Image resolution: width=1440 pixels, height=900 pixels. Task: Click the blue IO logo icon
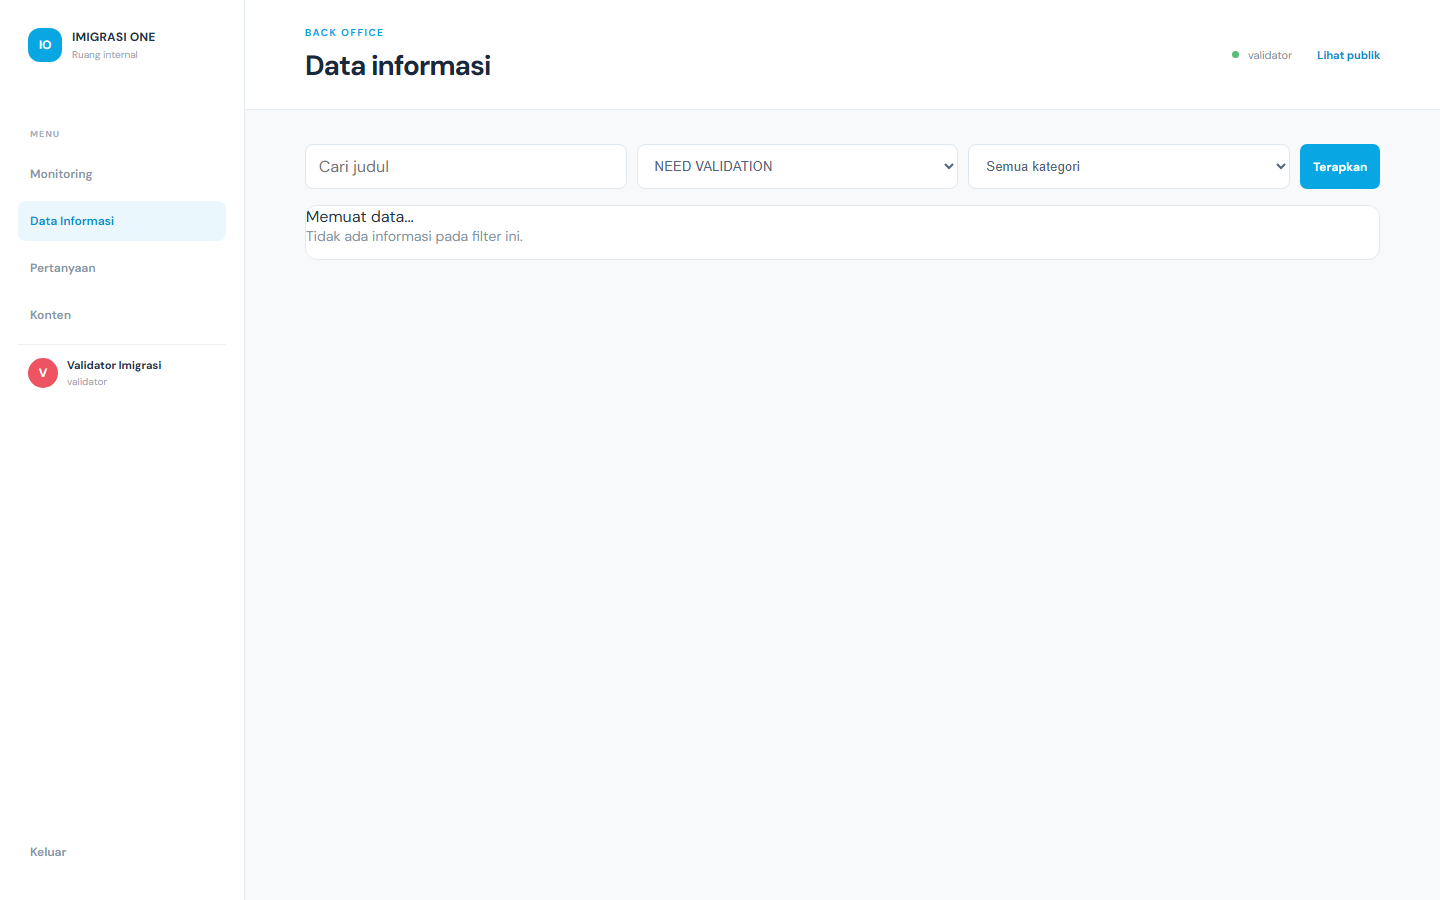pos(45,45)
